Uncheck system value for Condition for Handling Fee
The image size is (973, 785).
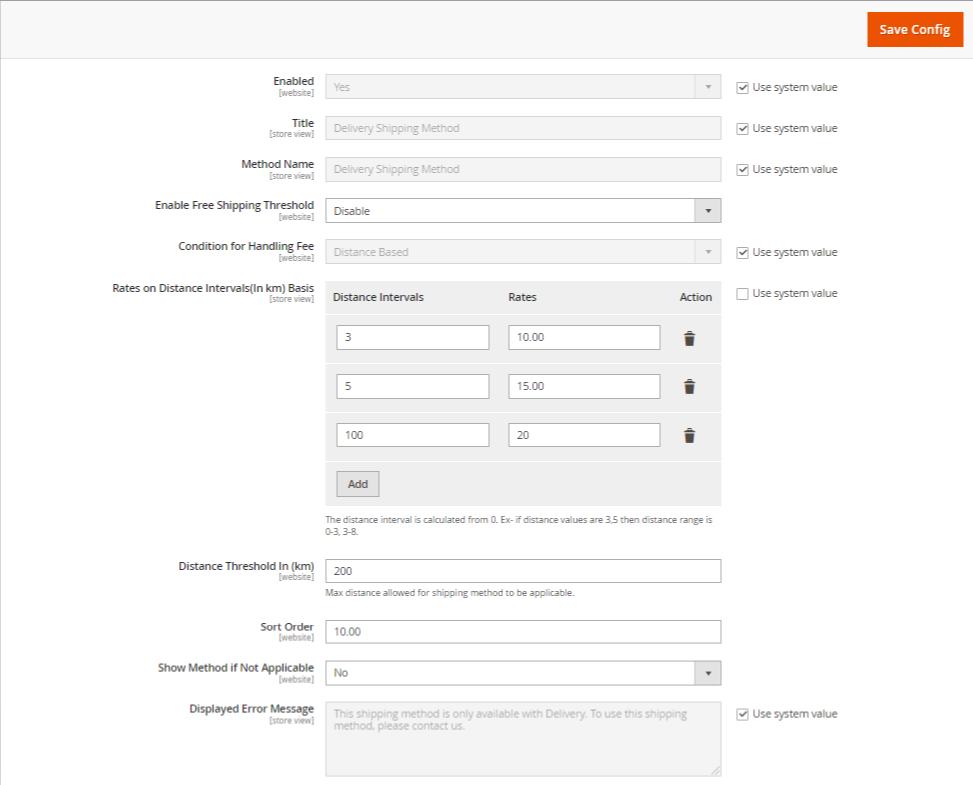coord(742,252)
